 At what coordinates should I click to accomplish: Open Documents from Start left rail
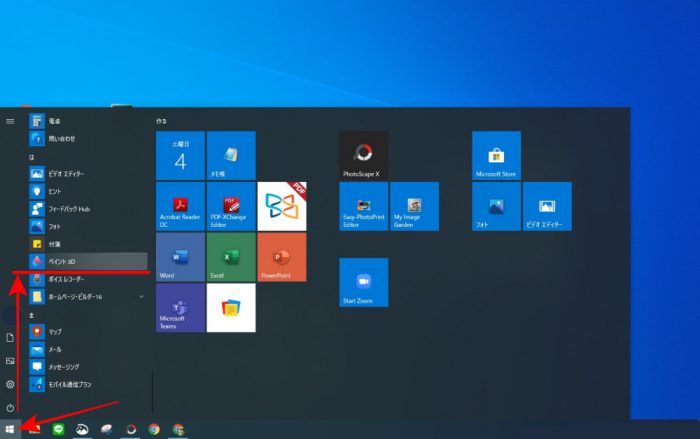10,338
